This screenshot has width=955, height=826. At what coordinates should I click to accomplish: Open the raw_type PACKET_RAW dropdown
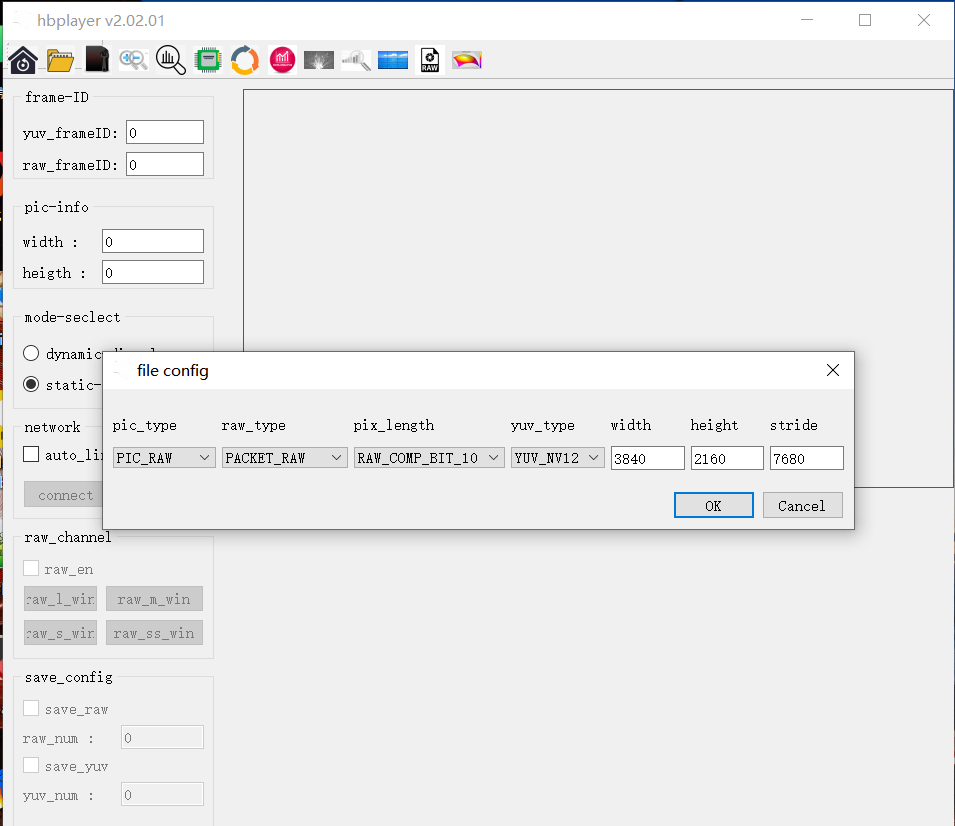[284, 458]
